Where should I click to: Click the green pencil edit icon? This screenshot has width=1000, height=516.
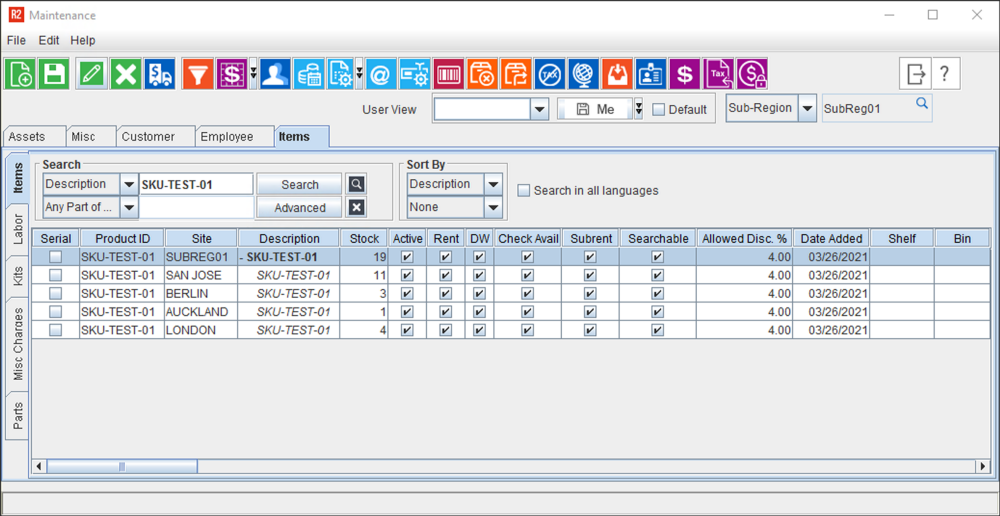(92, 74)
